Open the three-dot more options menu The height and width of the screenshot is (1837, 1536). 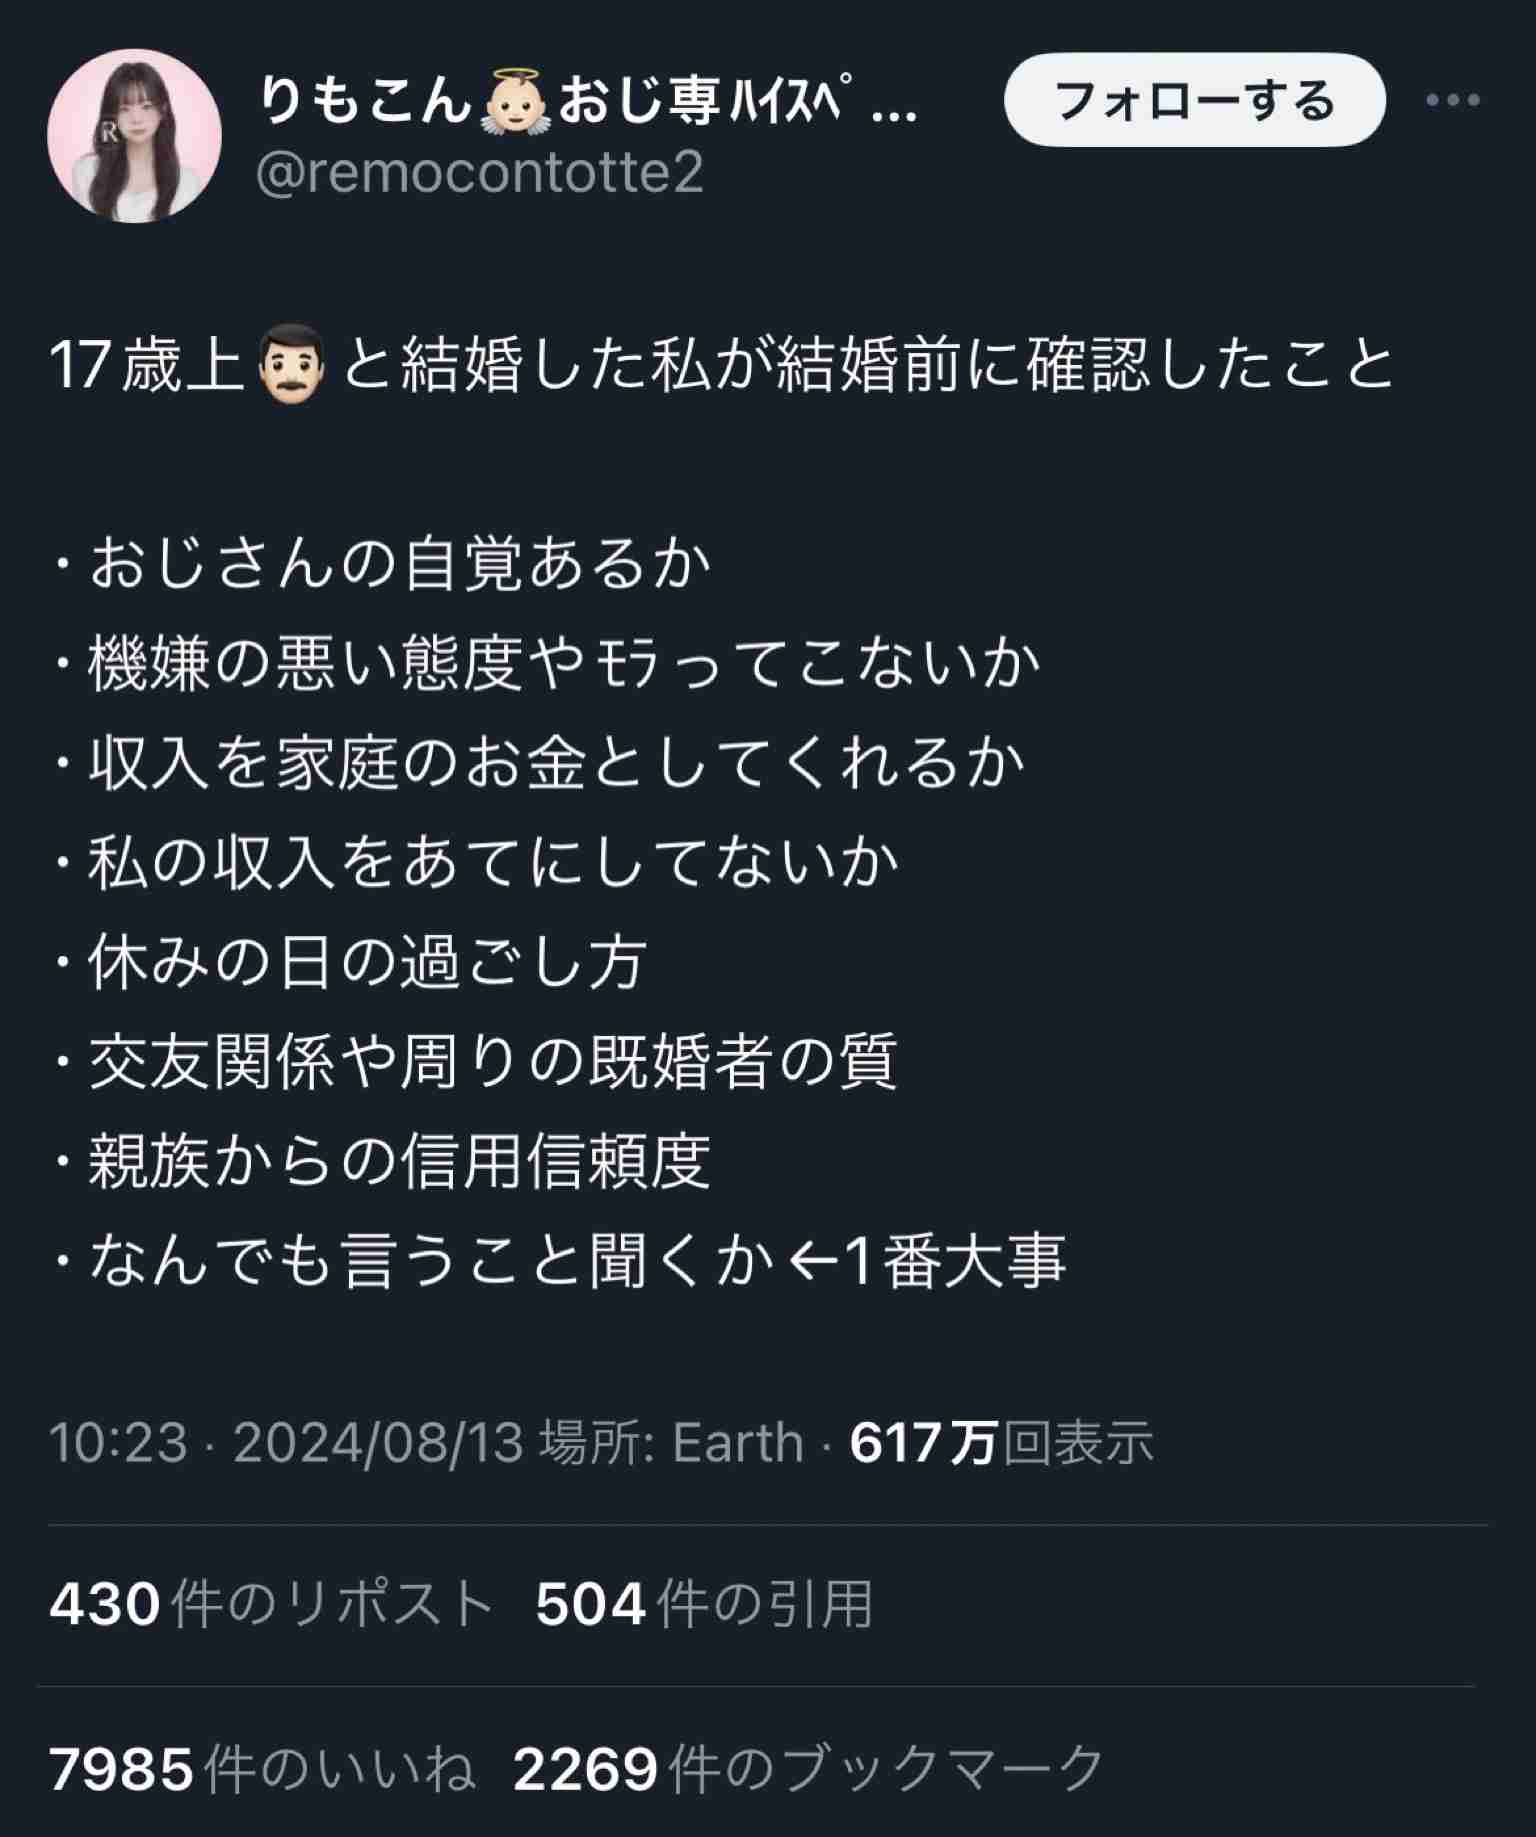click(x=1452, y=100)
